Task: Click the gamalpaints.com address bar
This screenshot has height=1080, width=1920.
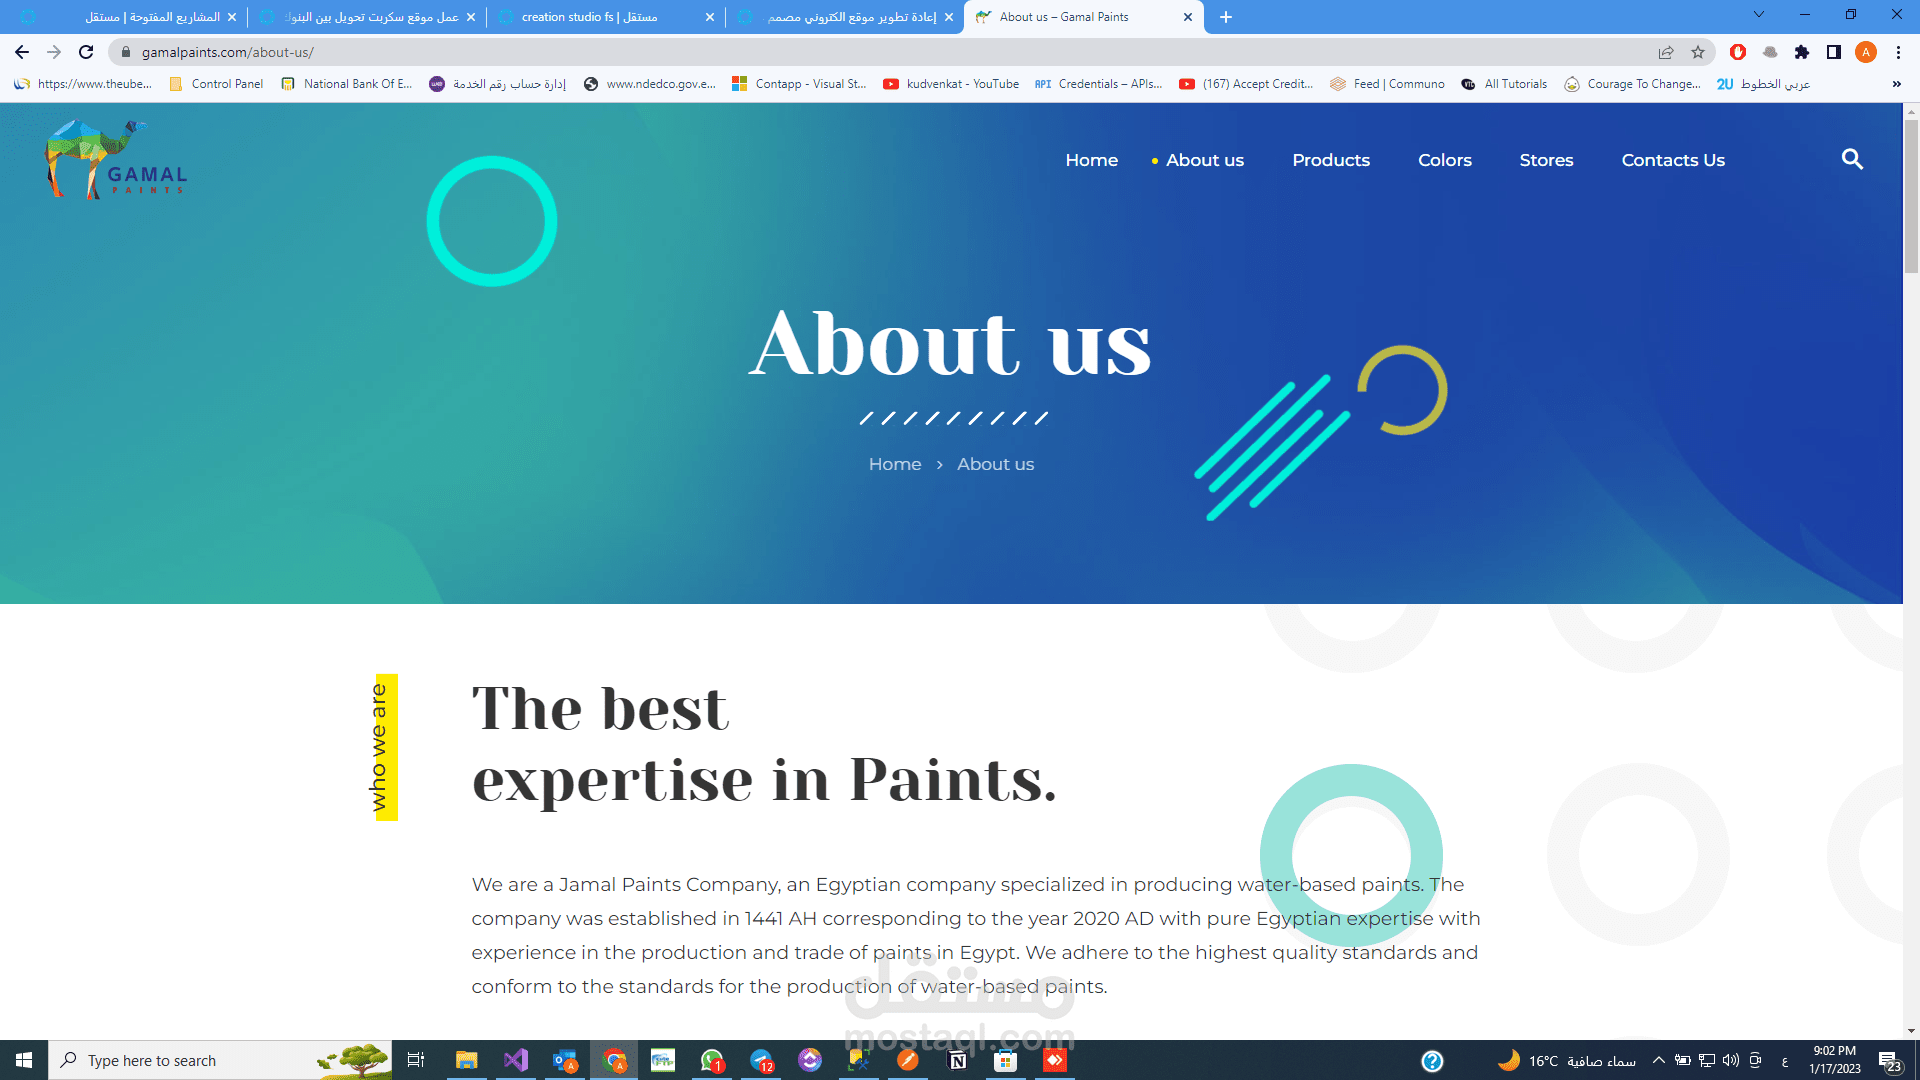Action: (x=880, y=52)
